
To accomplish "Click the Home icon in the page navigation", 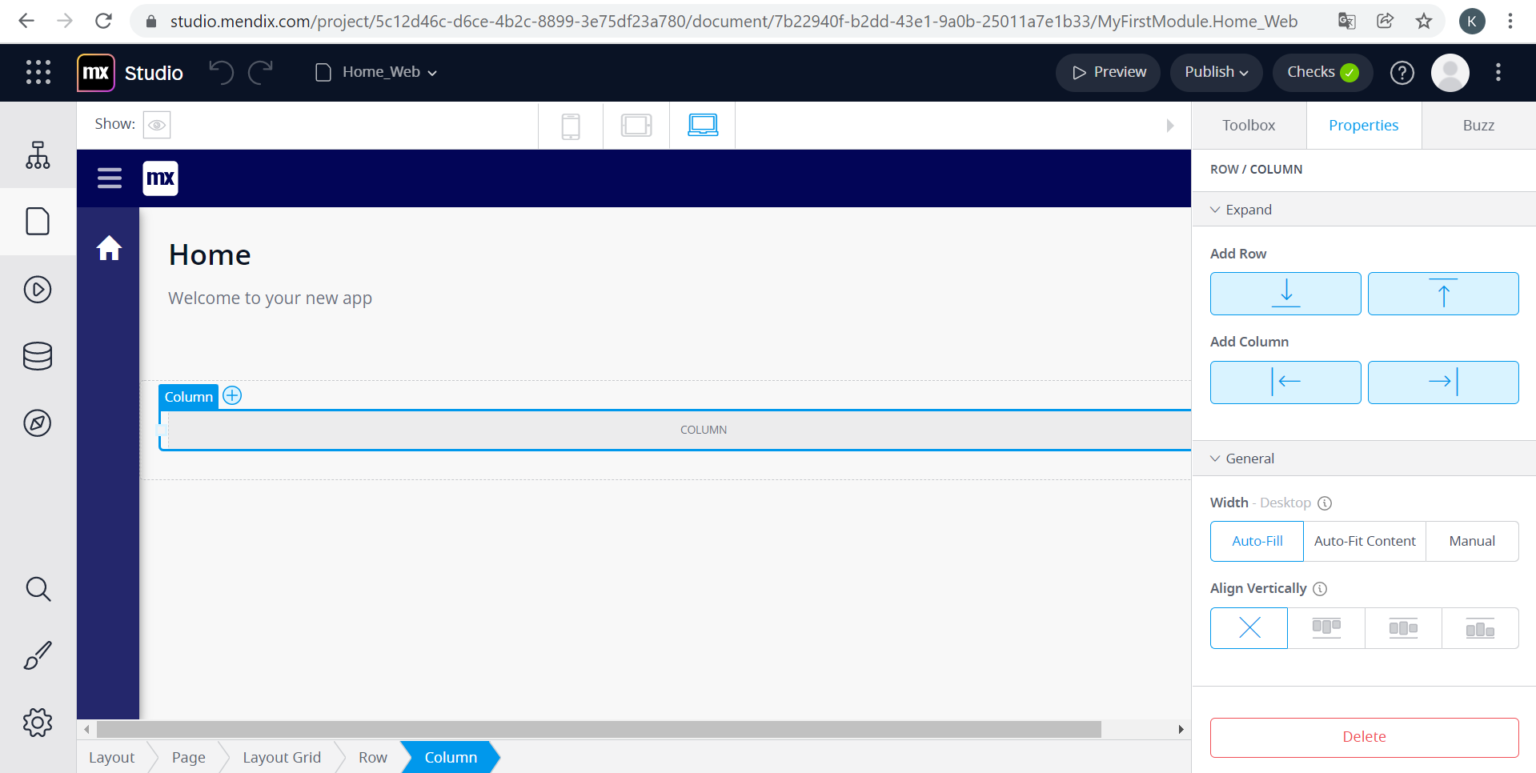I will point(108,247).
